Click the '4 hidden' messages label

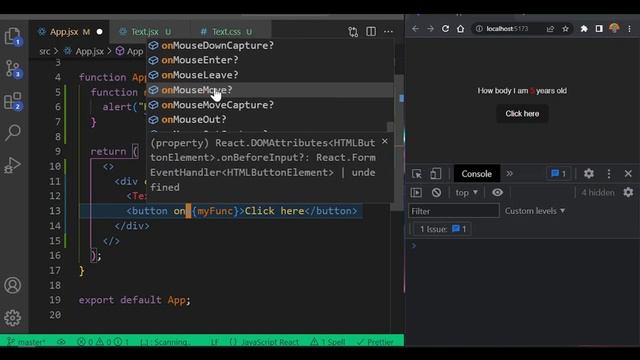[598, 193]
